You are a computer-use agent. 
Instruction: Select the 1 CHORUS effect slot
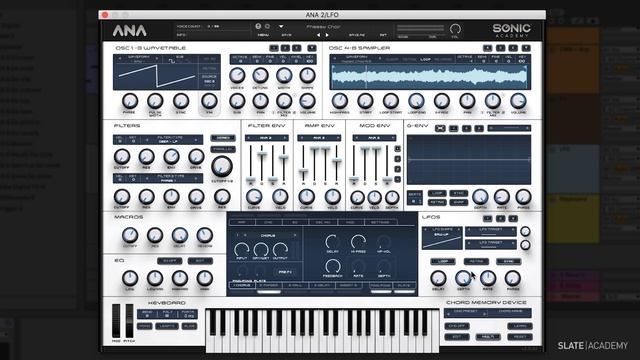[x=242, y=285]
